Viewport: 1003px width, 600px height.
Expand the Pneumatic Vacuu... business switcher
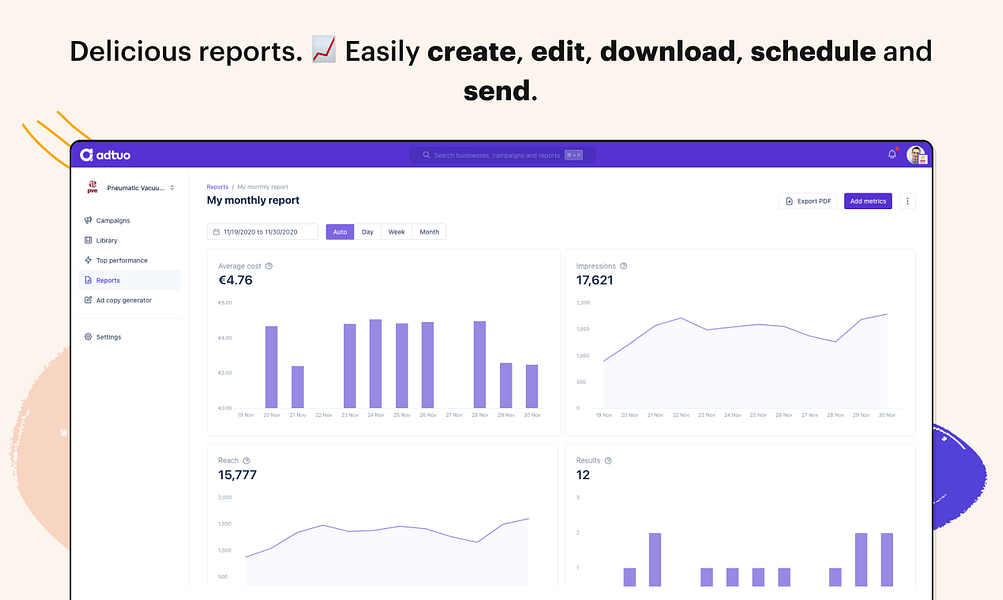[131, 187]
